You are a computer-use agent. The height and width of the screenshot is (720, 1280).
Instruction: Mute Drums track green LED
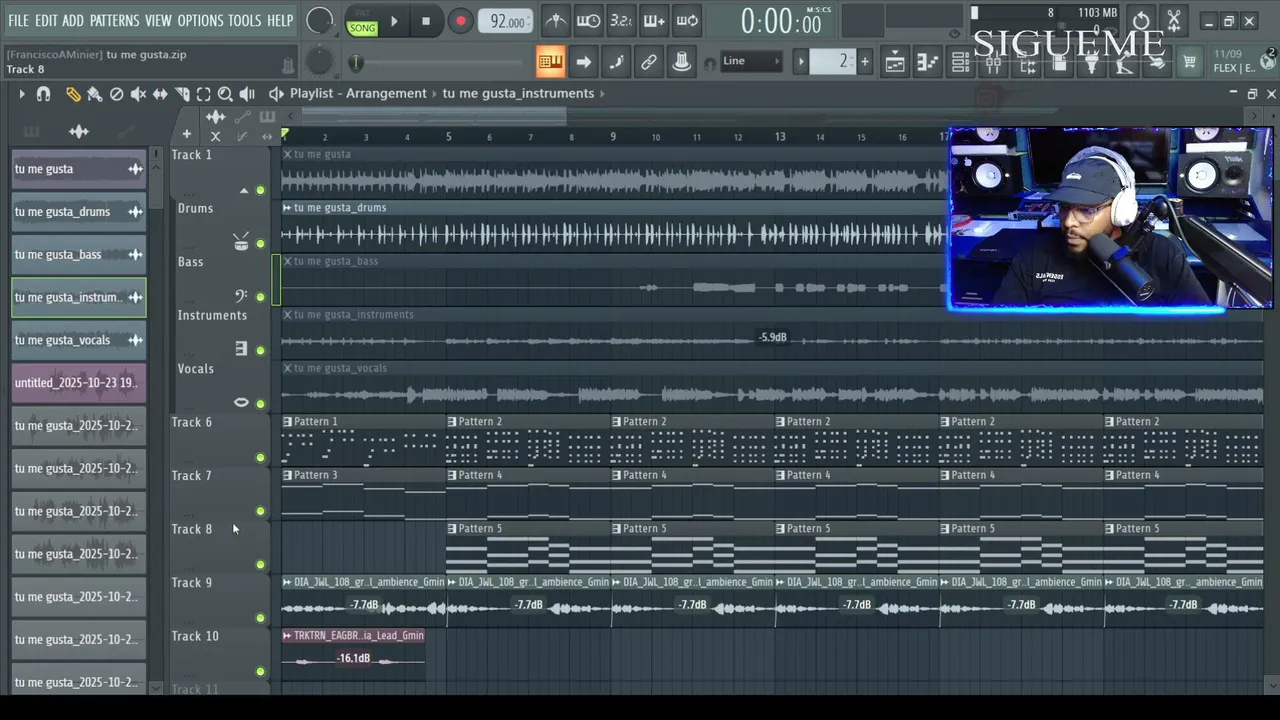coord(260,243)
